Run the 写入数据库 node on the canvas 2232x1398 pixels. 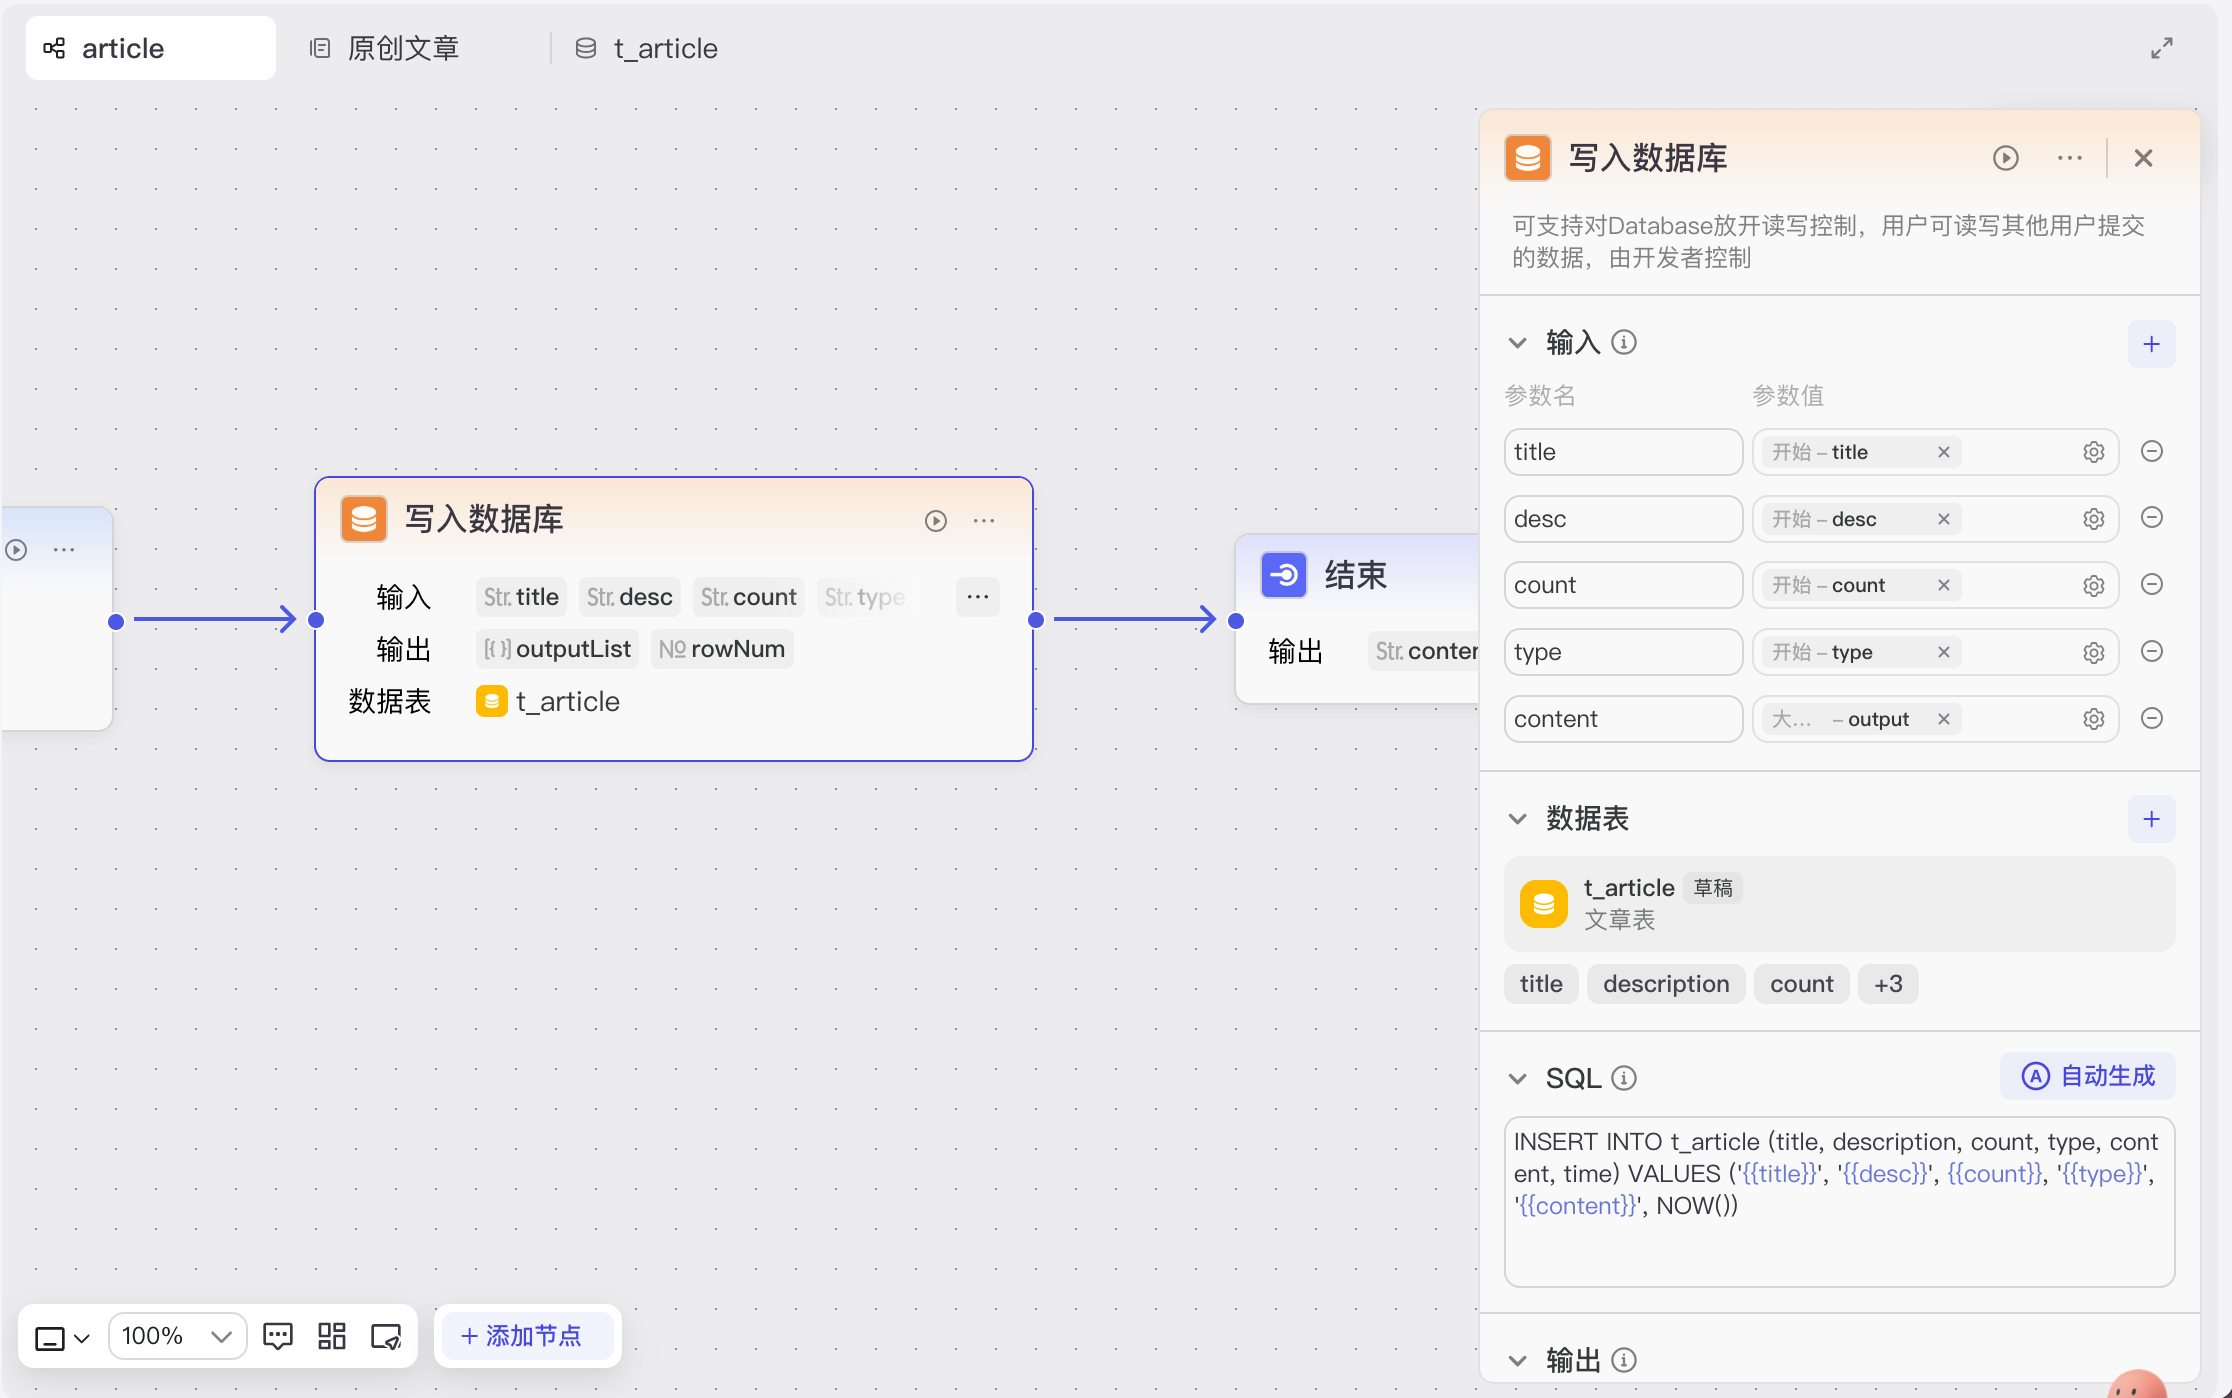point(935,520)
